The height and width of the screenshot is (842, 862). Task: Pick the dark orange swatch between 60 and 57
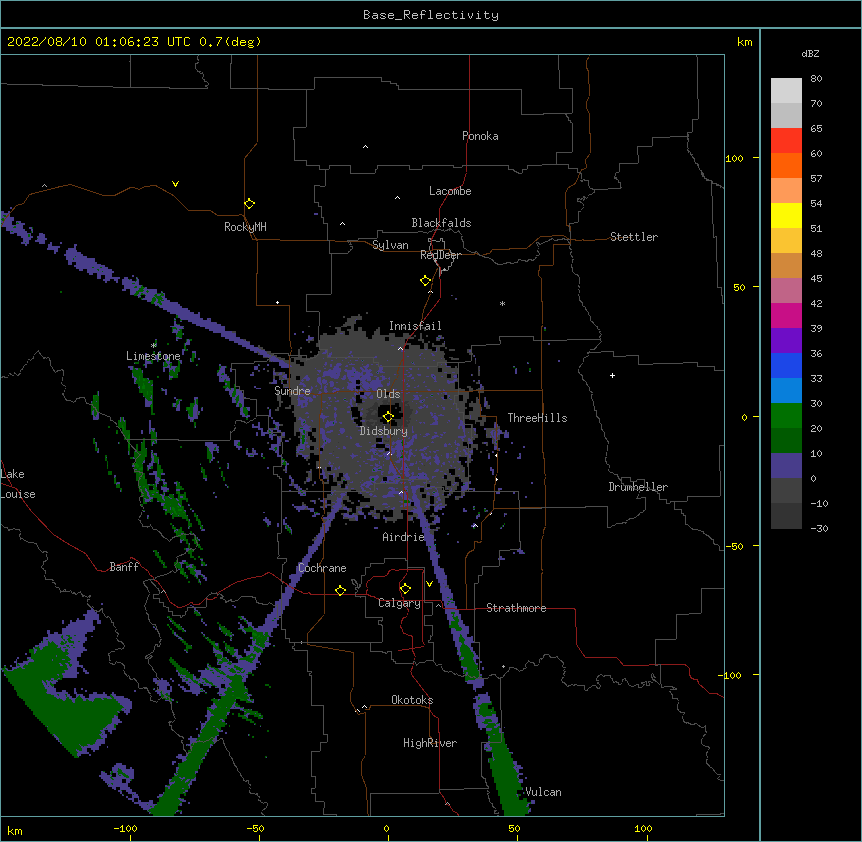pos(786,165)
